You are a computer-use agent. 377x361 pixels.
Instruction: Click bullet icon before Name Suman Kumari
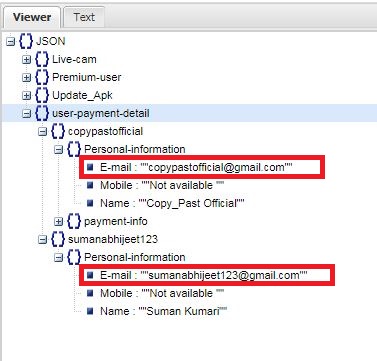pos(90,311)
